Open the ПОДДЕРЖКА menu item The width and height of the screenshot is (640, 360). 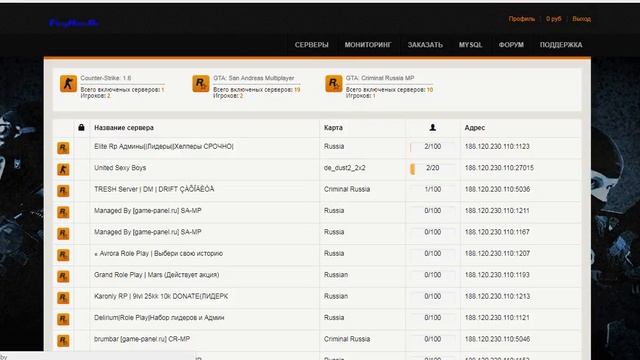pyautogui.click(x=561, y=45)
